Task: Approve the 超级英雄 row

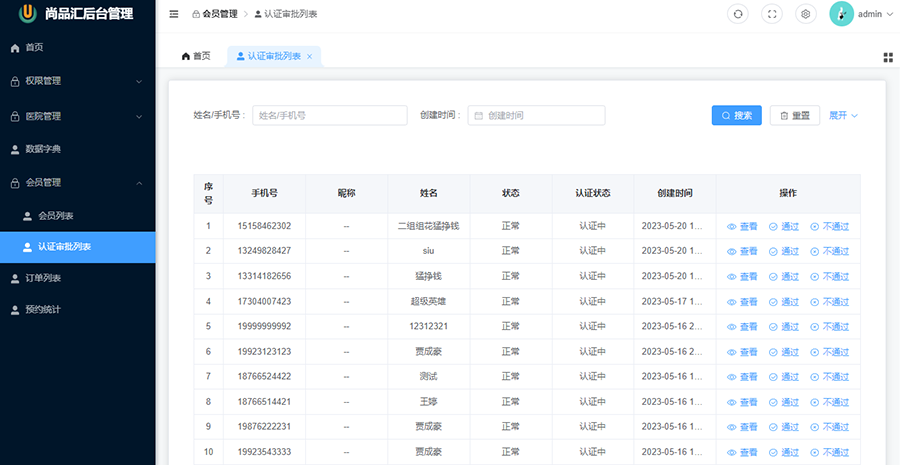Action: 783,302
